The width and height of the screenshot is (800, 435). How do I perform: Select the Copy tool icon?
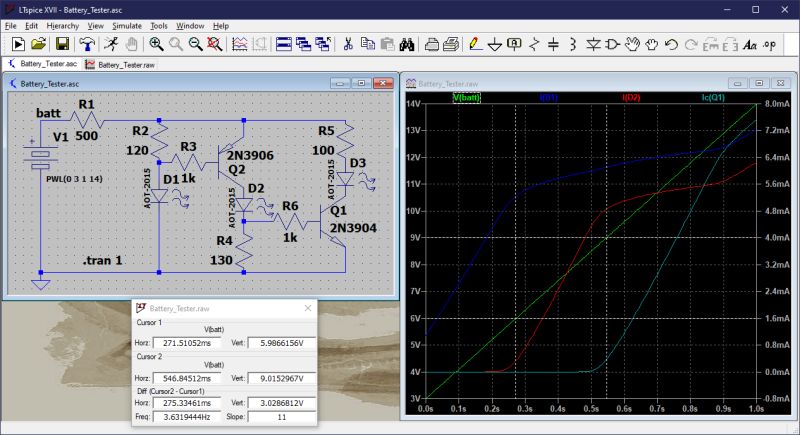(x=367, y=44)
